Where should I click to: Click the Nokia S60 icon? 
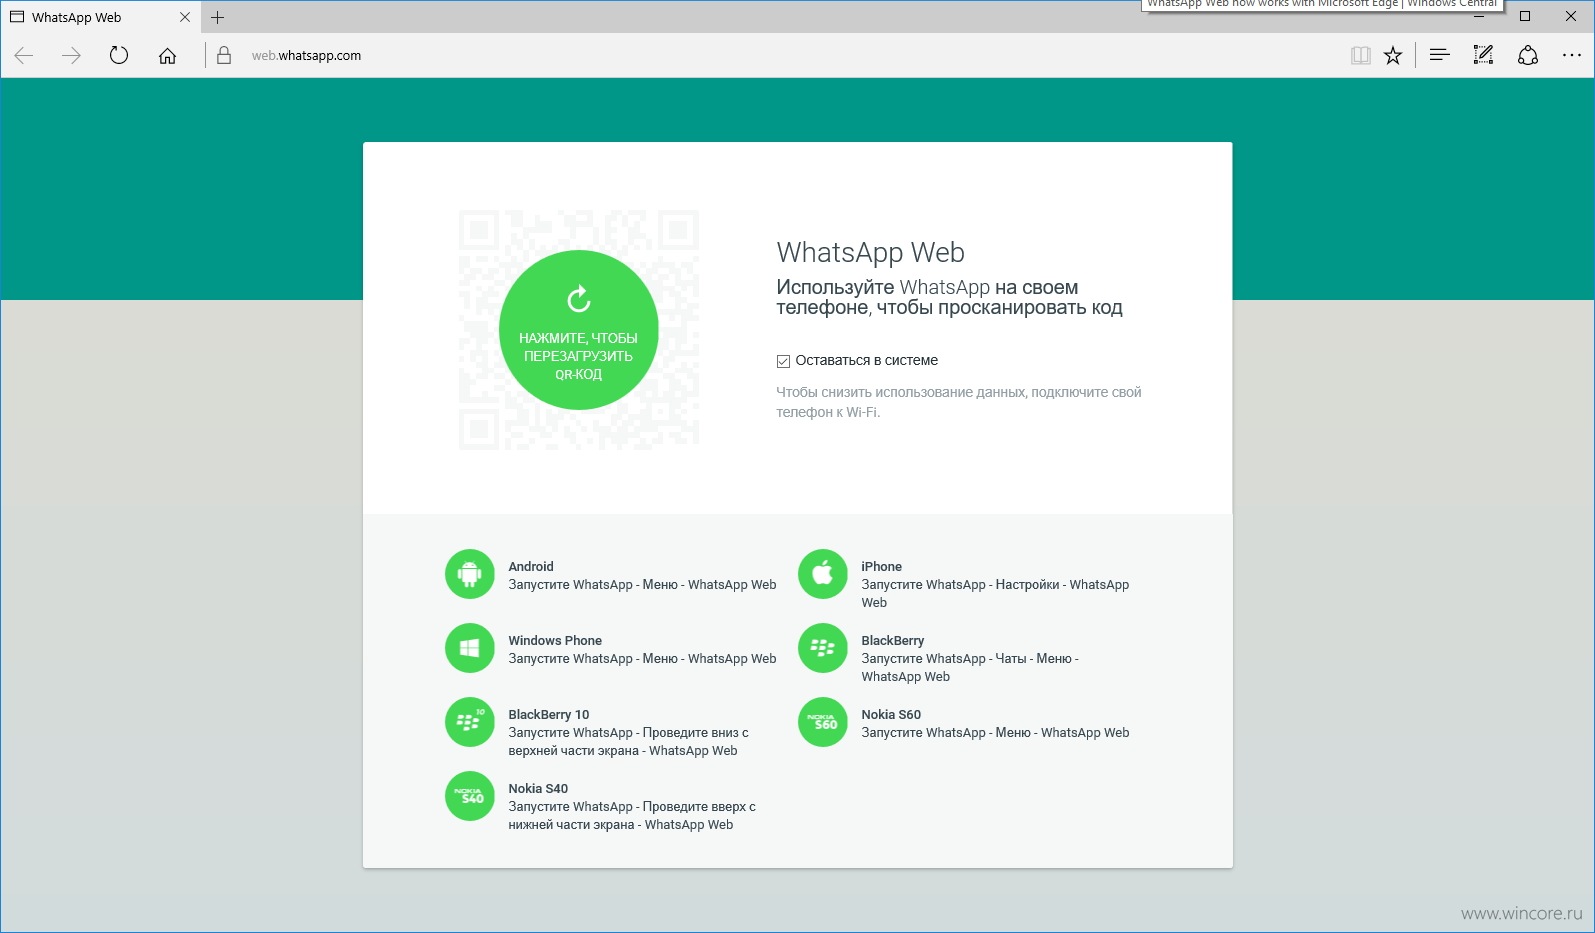(x=823, y=722)
